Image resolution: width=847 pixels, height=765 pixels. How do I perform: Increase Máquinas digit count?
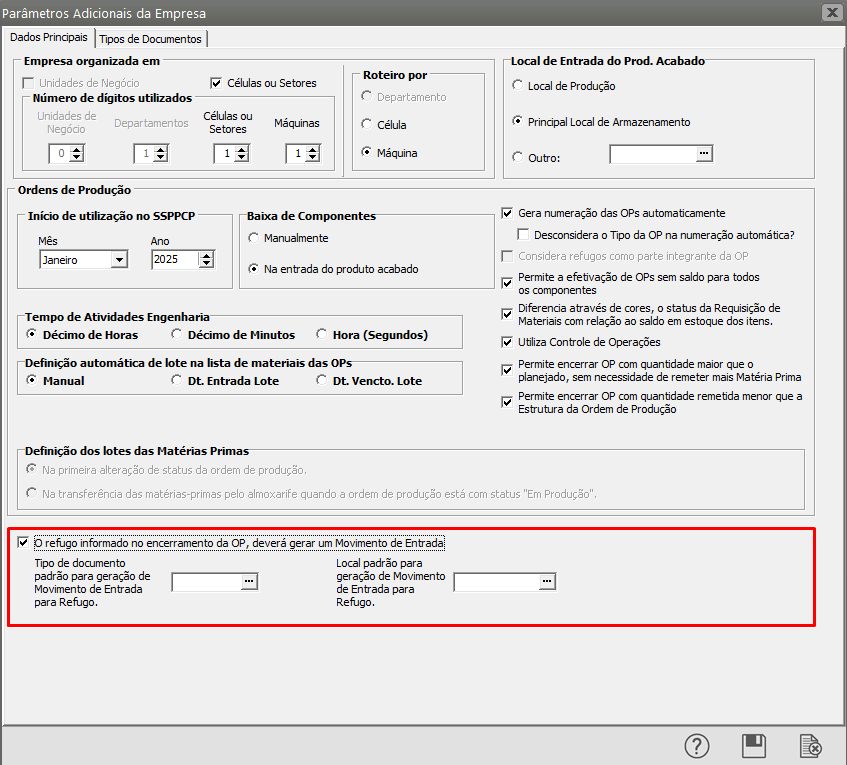pos(314,149)
